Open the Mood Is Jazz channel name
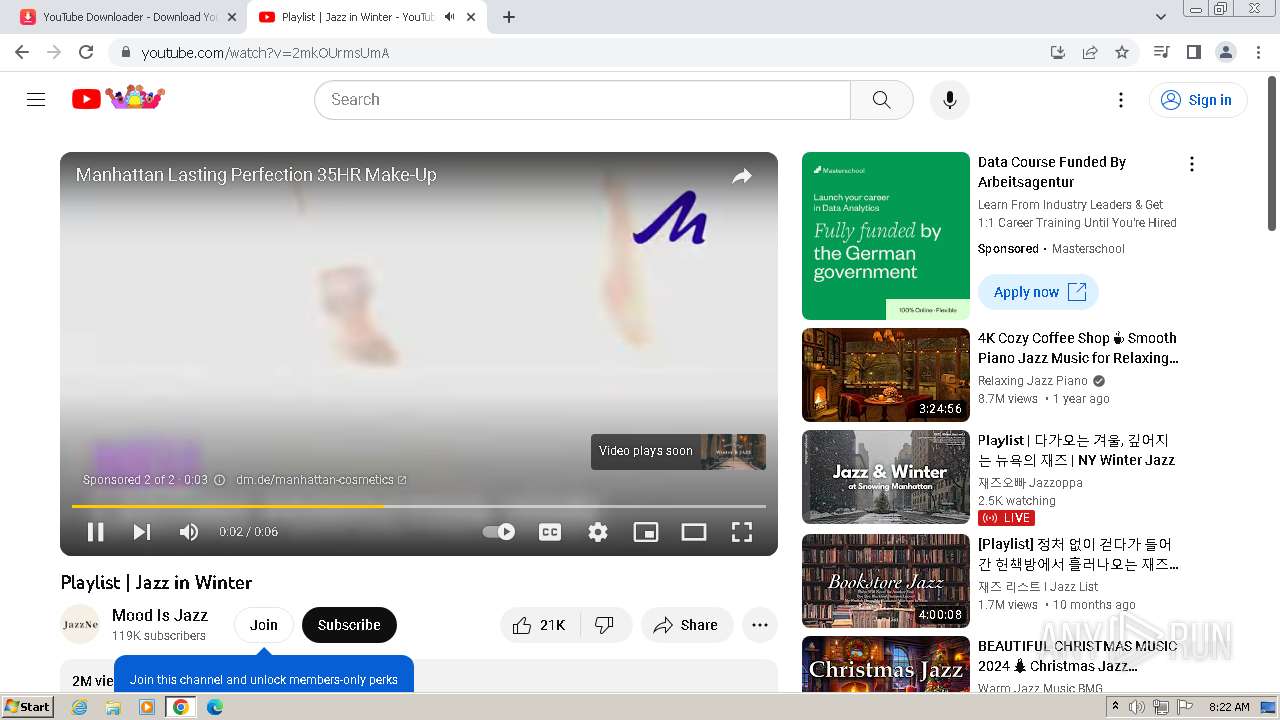 [160, 615]
